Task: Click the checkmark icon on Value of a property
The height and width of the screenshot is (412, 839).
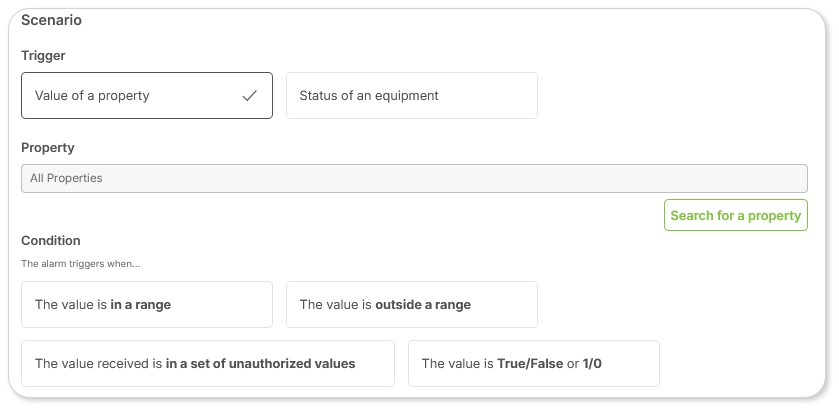Action: click(249, 96)
